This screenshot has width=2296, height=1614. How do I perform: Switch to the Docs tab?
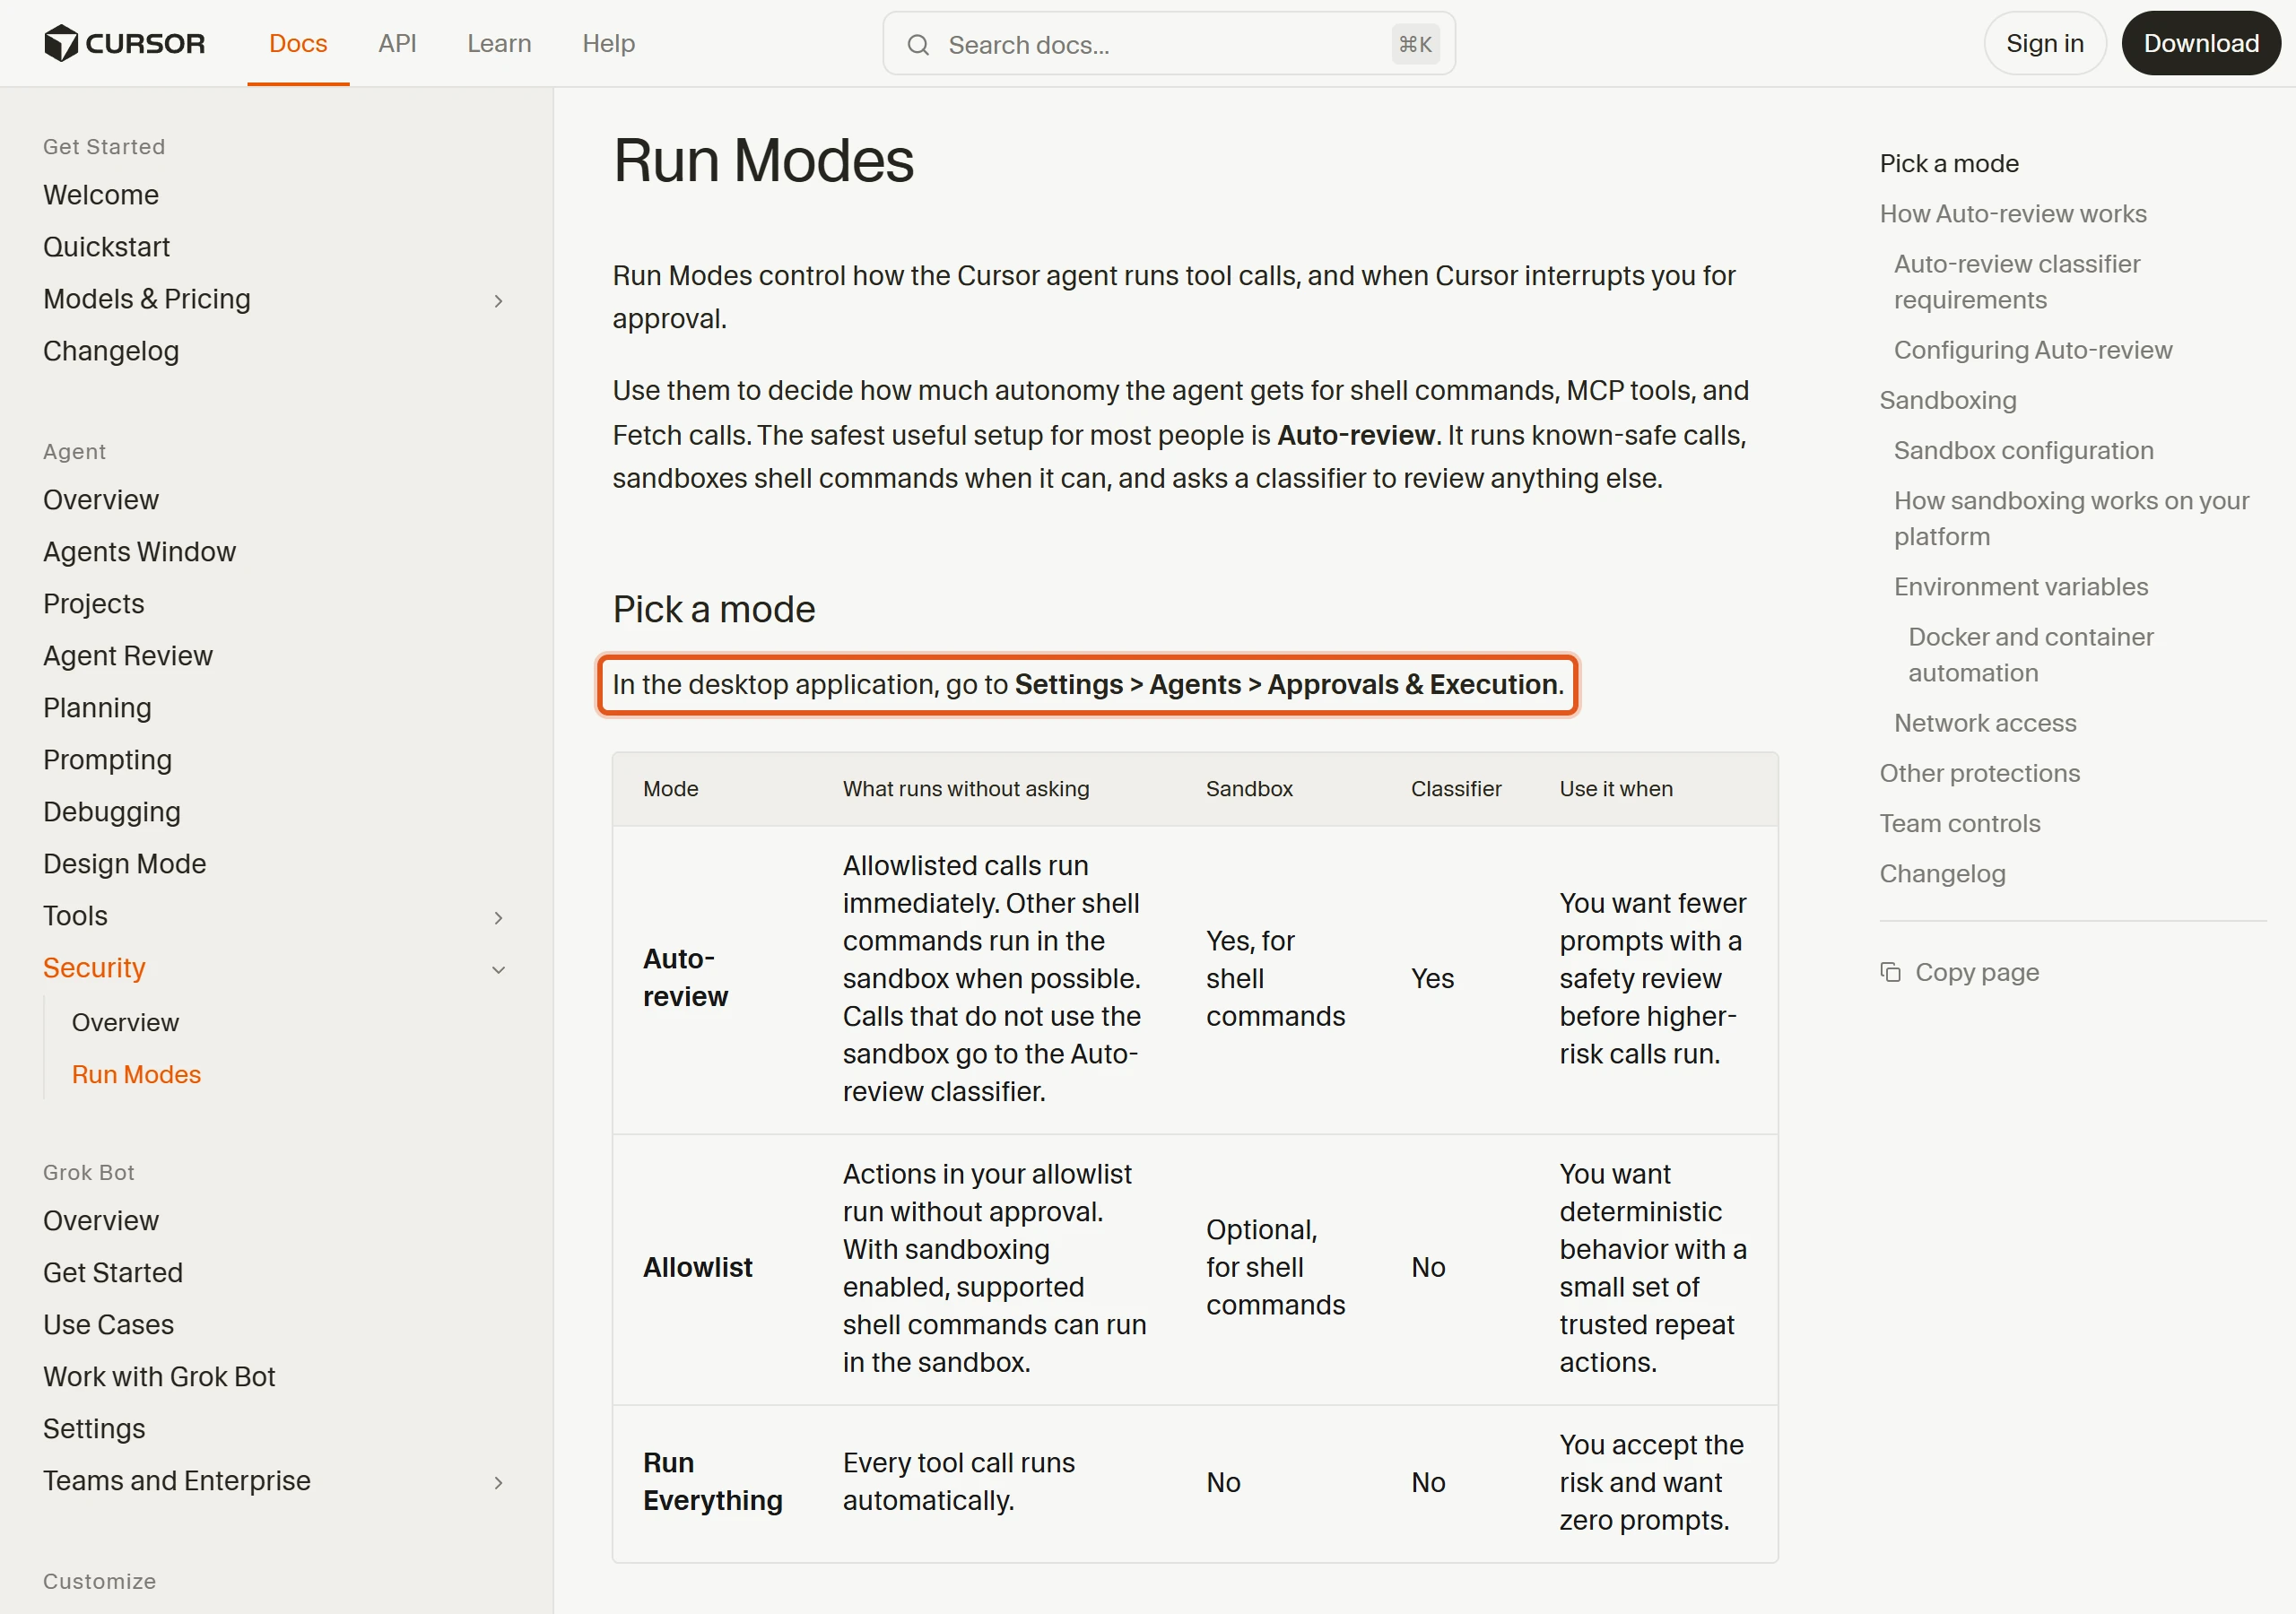click(x=298, y=43)
